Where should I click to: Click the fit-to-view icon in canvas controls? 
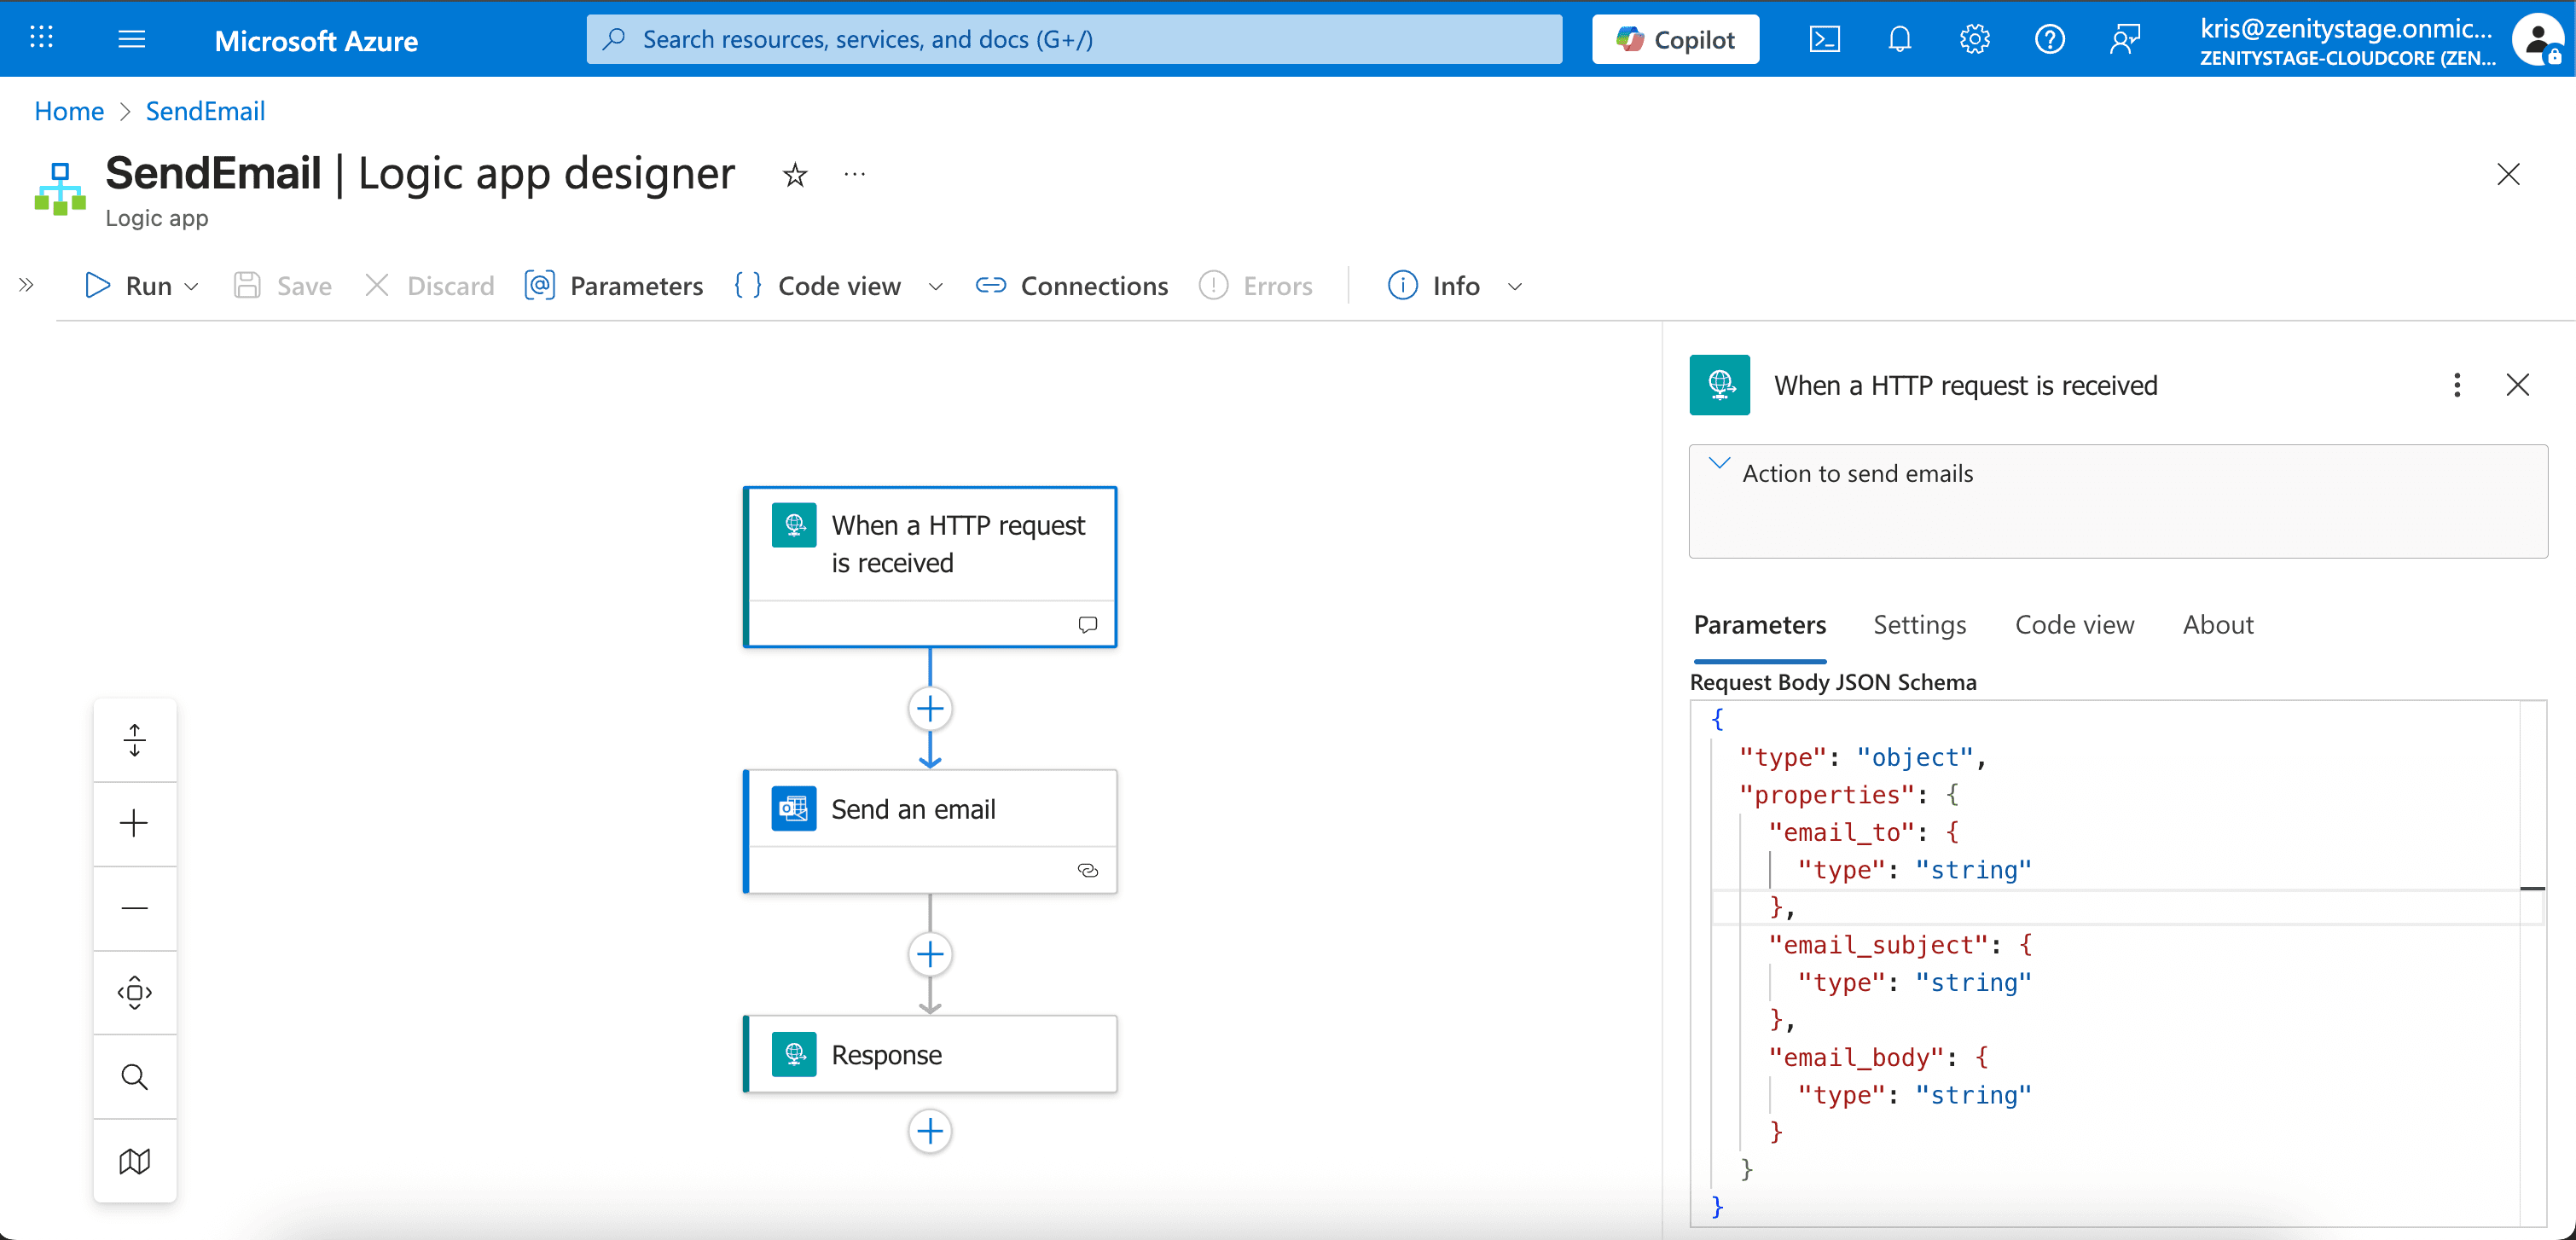[134, 992]
